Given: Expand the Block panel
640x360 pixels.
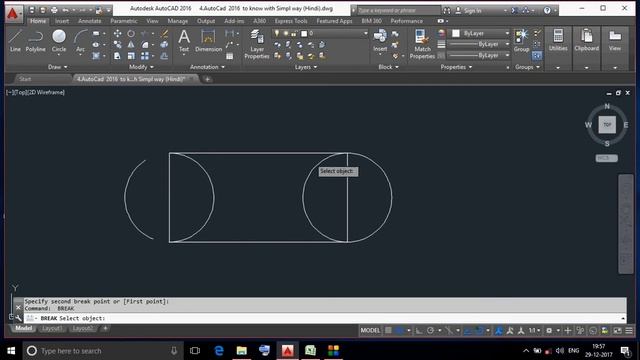Looking at the screenshot, I should (388, 67).
